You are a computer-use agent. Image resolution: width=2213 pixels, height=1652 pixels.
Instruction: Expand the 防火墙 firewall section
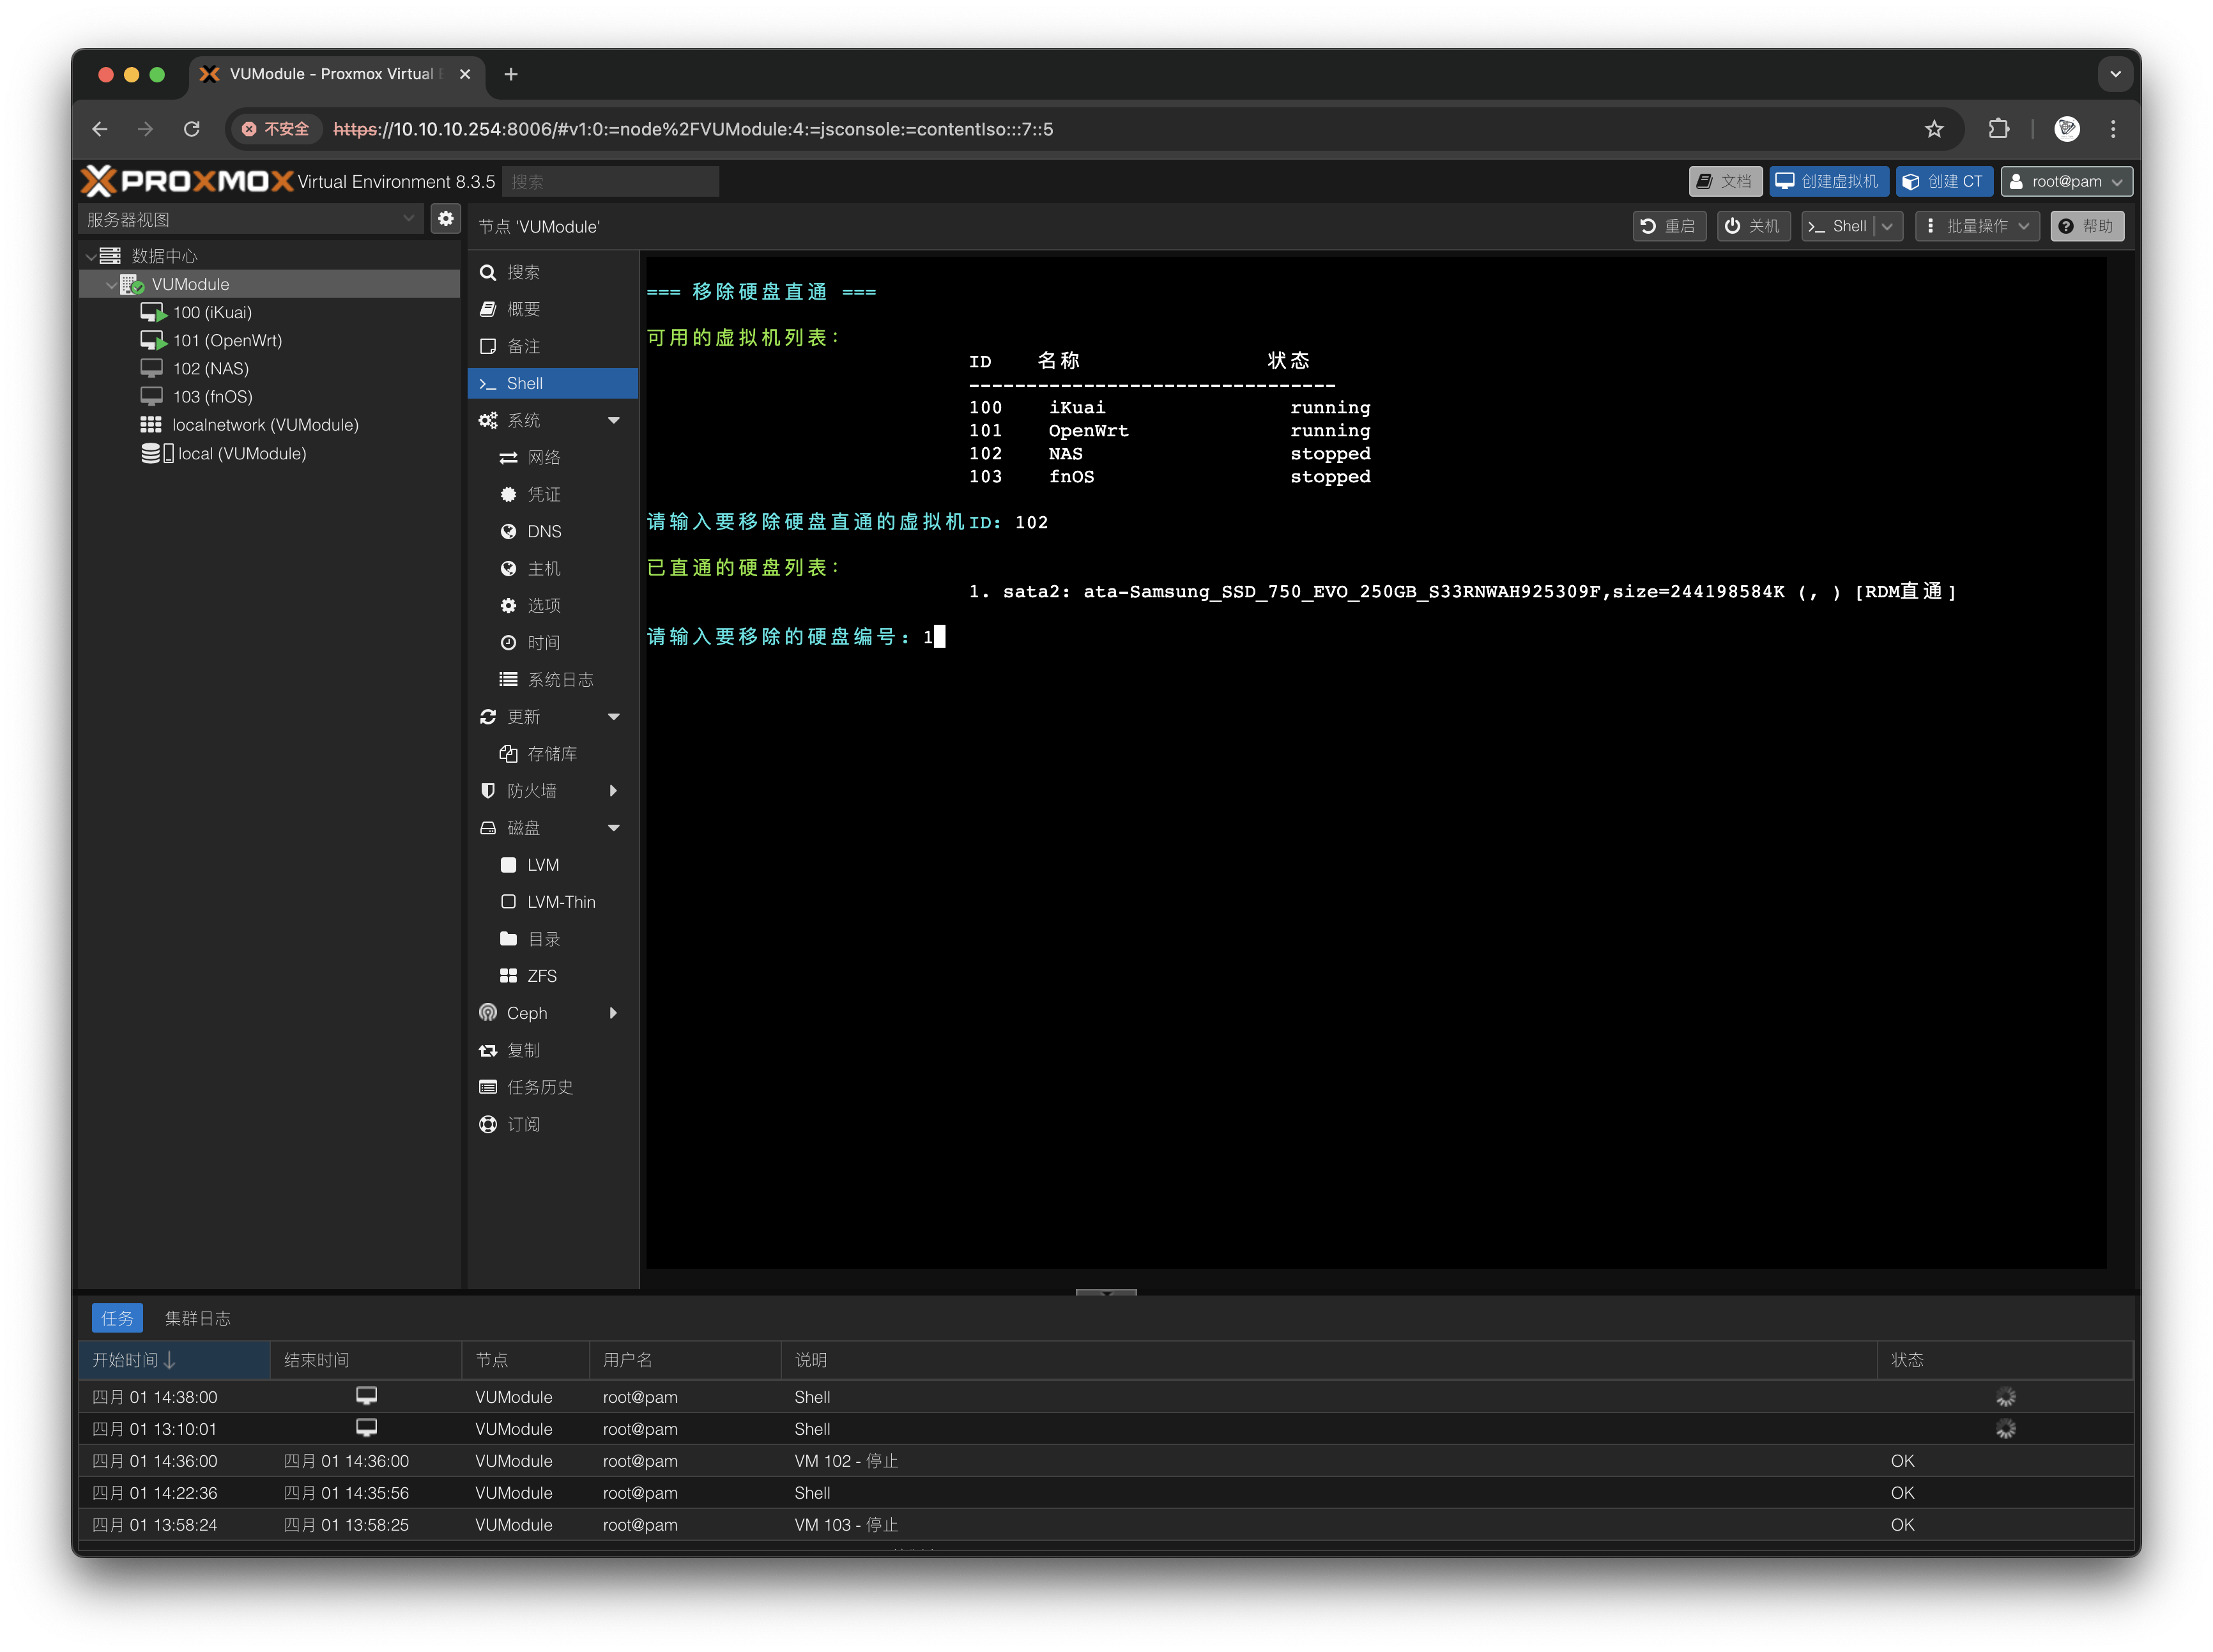pos(614,791)
